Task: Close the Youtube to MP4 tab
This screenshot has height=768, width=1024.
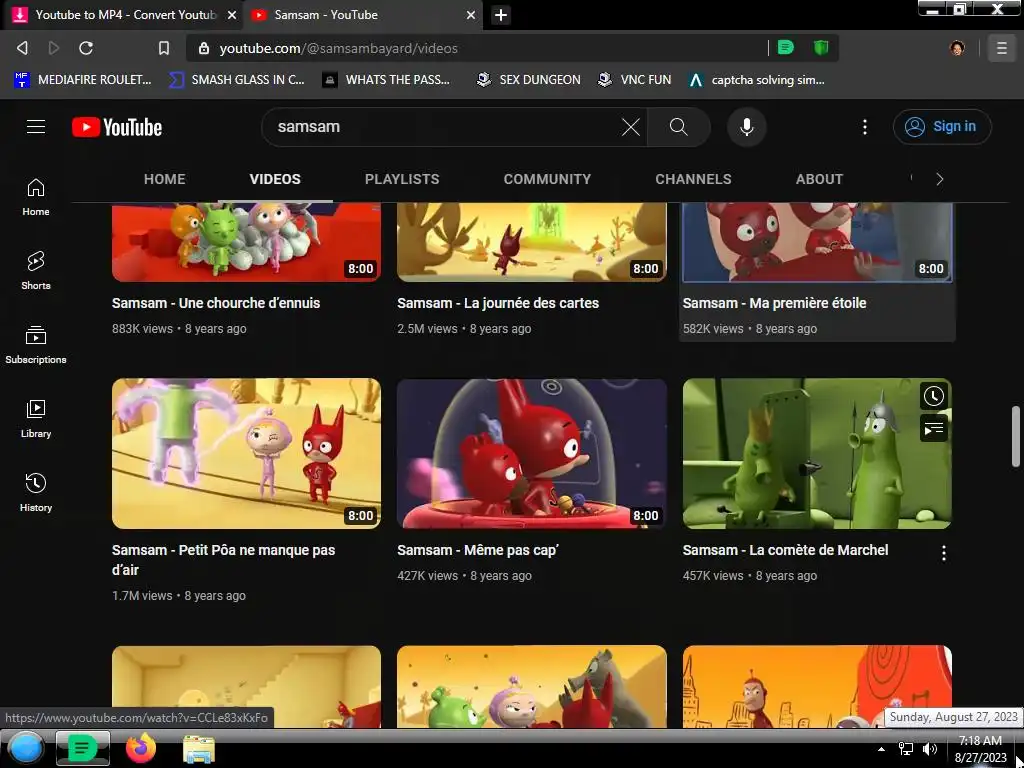Action: tap(232, 15)
